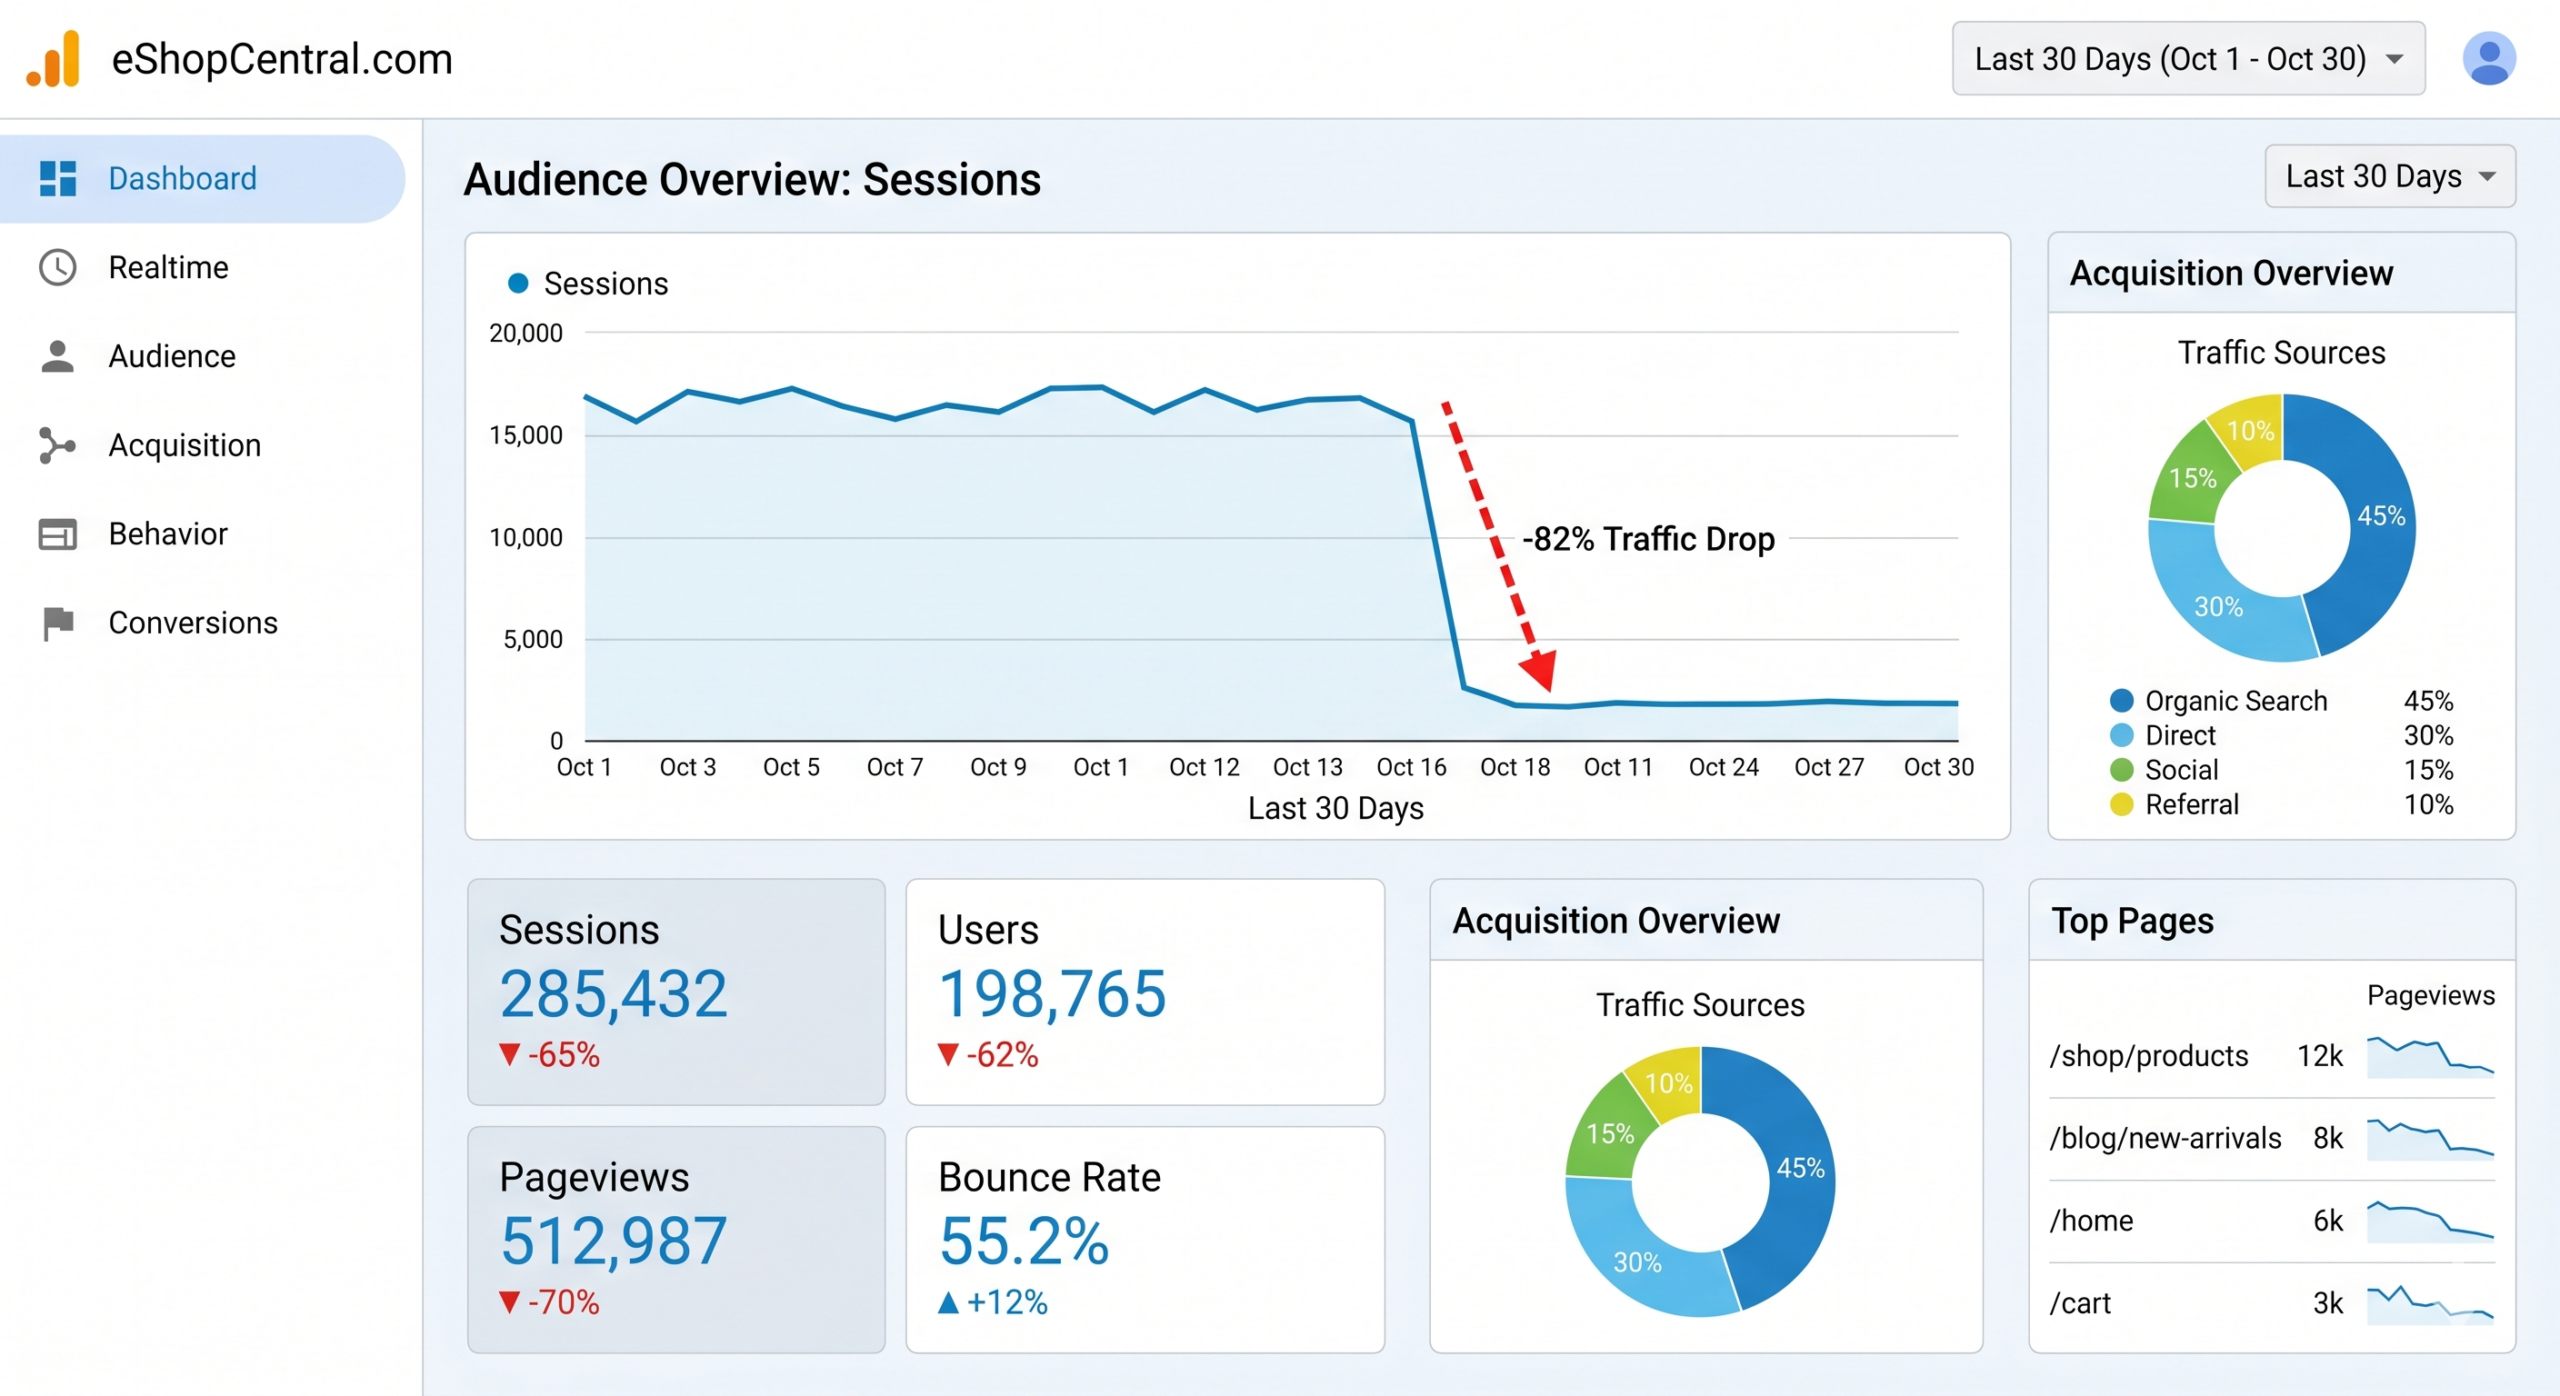The height and width of the screenshot is (1396, 2560).
Task: Toggle Referral legend entry
Action: 2190,805
